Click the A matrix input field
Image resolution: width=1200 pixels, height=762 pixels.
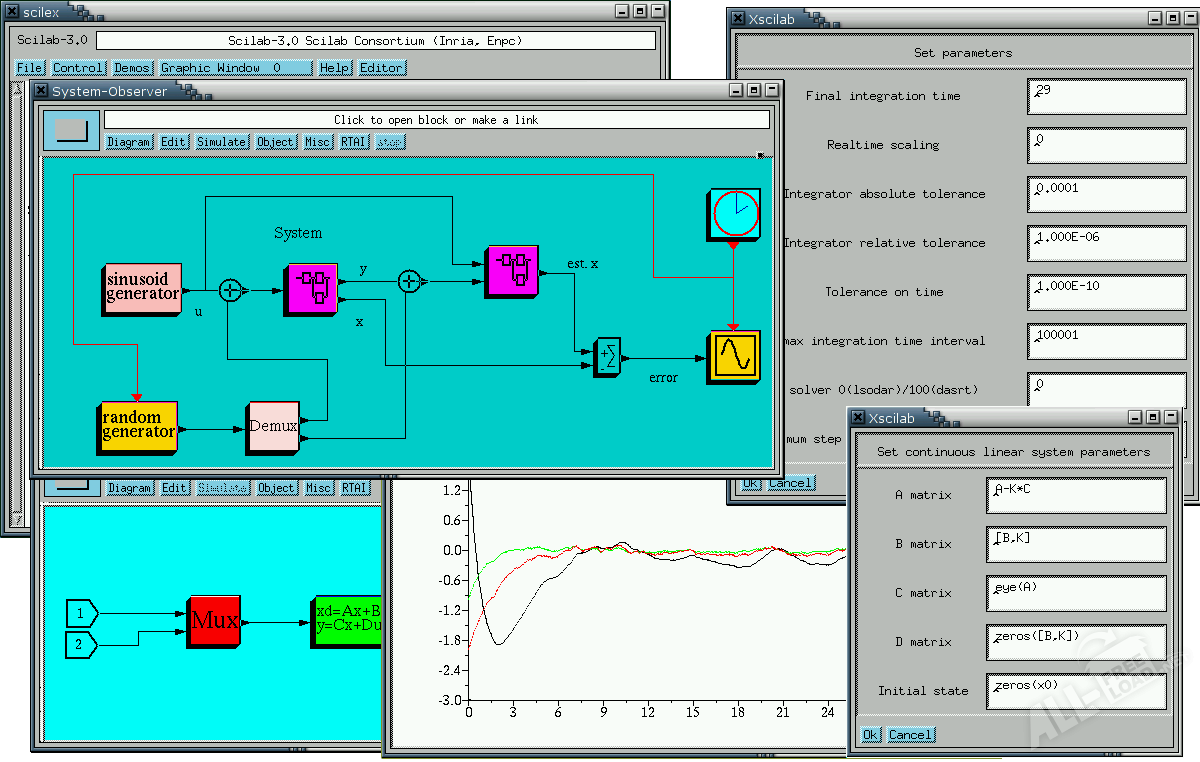click(x=1076, y=495)
